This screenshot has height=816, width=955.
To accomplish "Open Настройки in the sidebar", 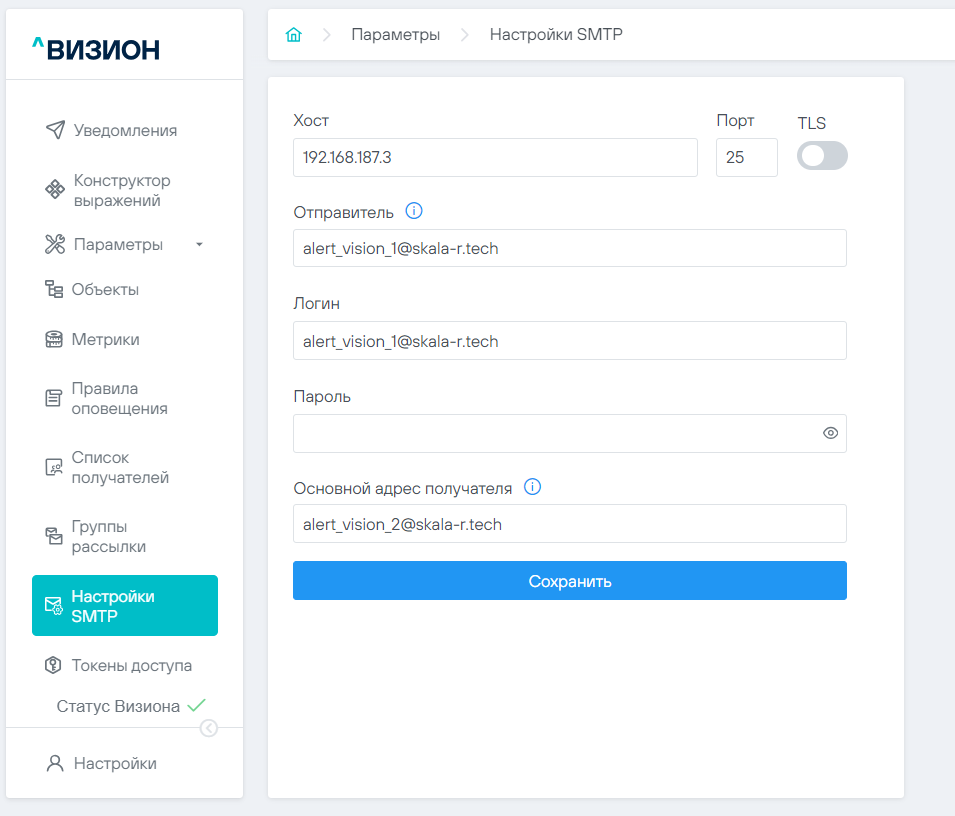I will pyautogui.click(x=114, y=763).
